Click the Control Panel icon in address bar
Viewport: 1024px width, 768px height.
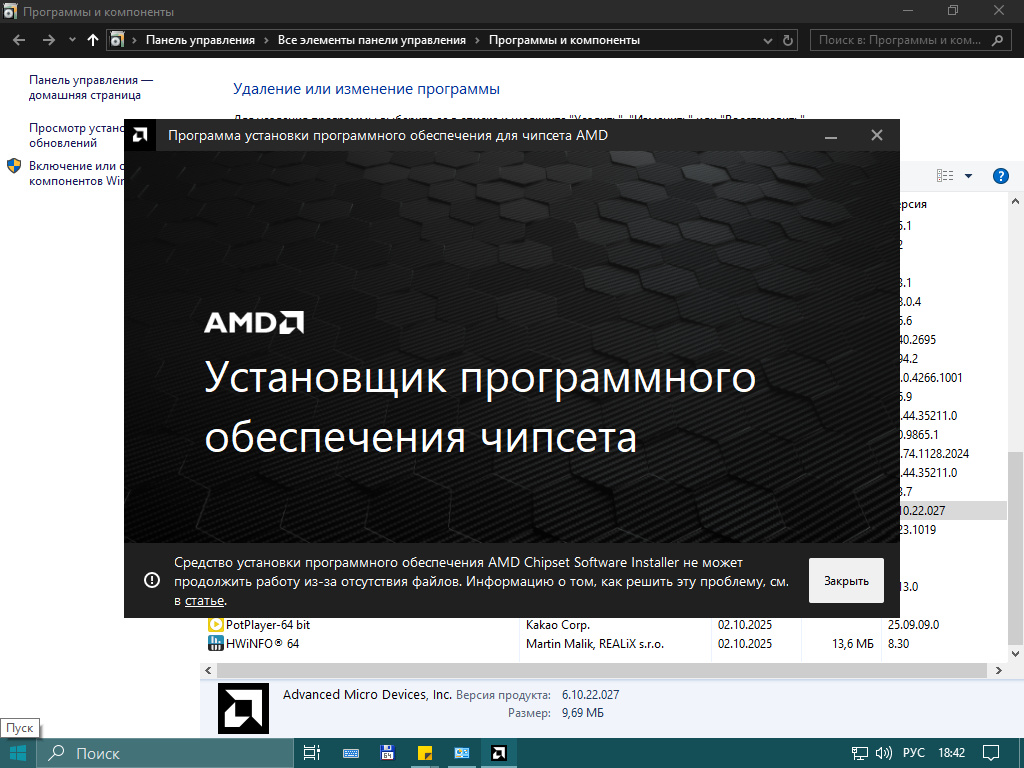(116, 40)
